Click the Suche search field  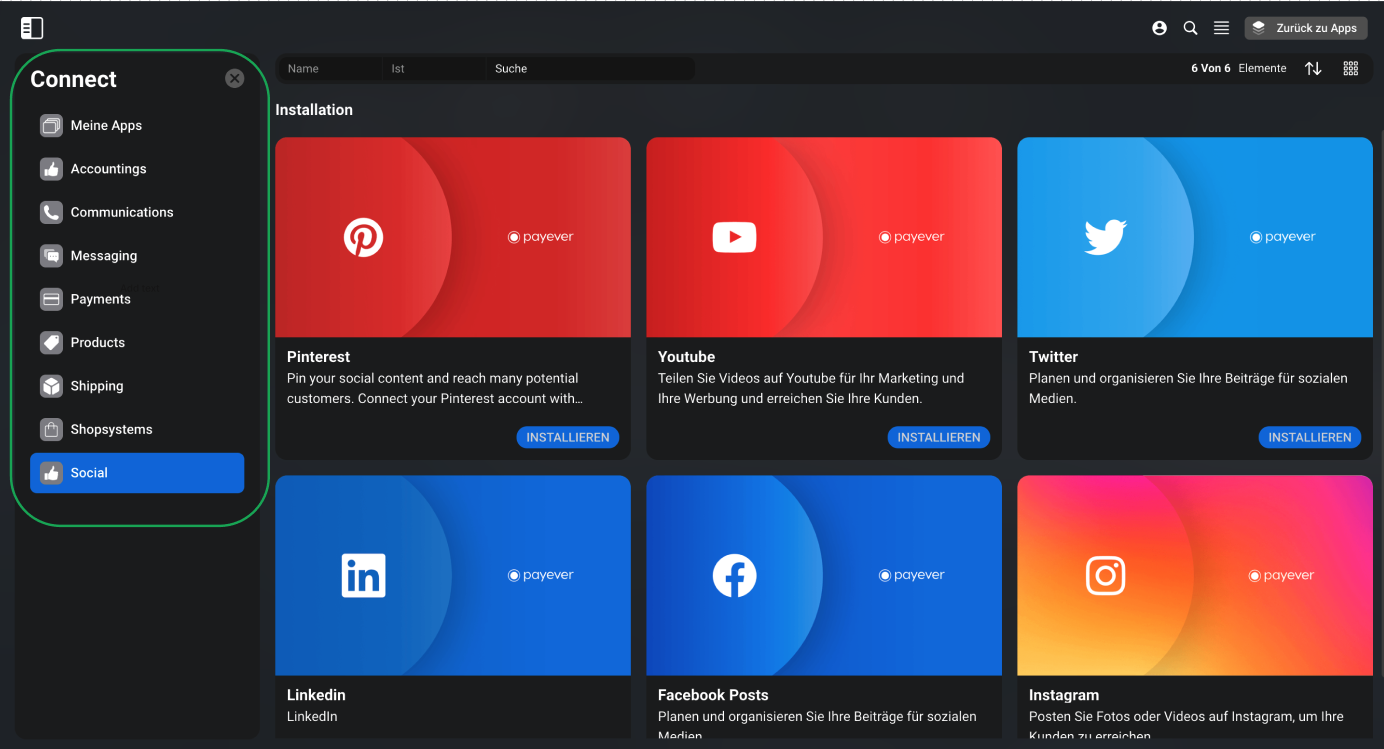[x=590, y=69]
